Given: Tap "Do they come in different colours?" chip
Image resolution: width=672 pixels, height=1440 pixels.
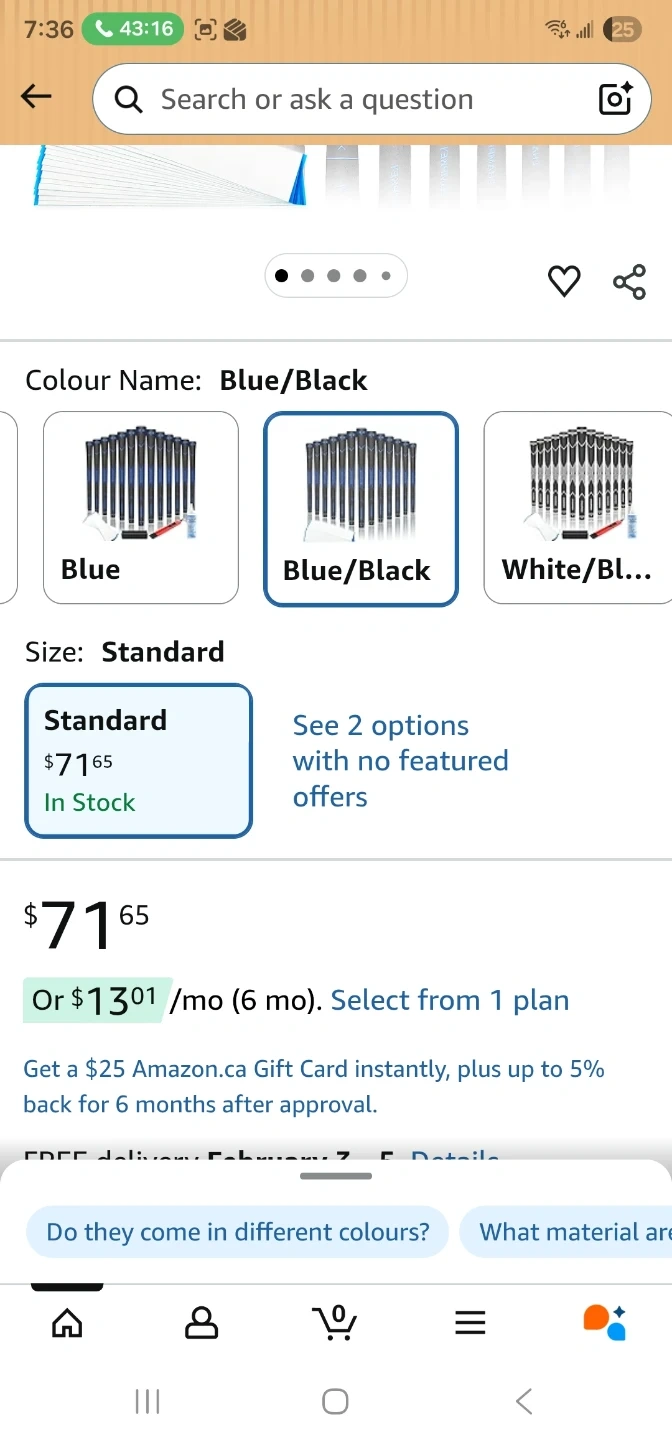Looking at the screenshot, I should [x=238, y=1231].
